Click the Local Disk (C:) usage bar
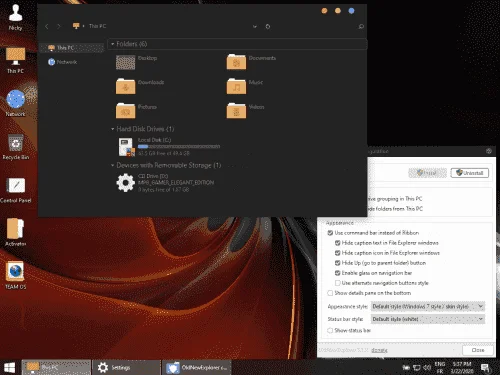The width and height of the screenshot is (500, 375). click(179, 146)
